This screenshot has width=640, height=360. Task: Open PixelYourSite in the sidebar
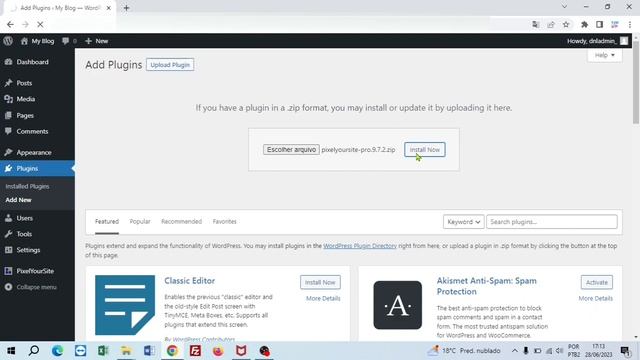(x=35, y=271)
